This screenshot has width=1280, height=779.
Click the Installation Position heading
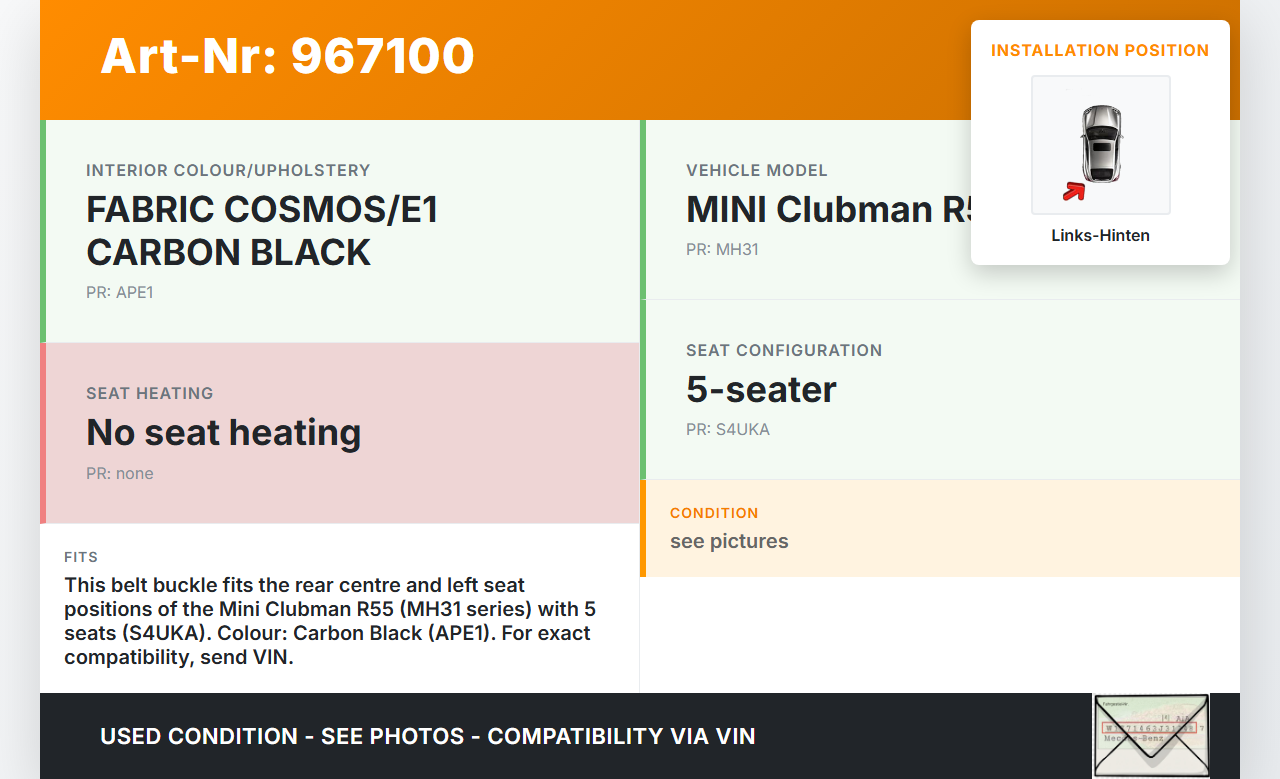click(x=1100, y=51)
